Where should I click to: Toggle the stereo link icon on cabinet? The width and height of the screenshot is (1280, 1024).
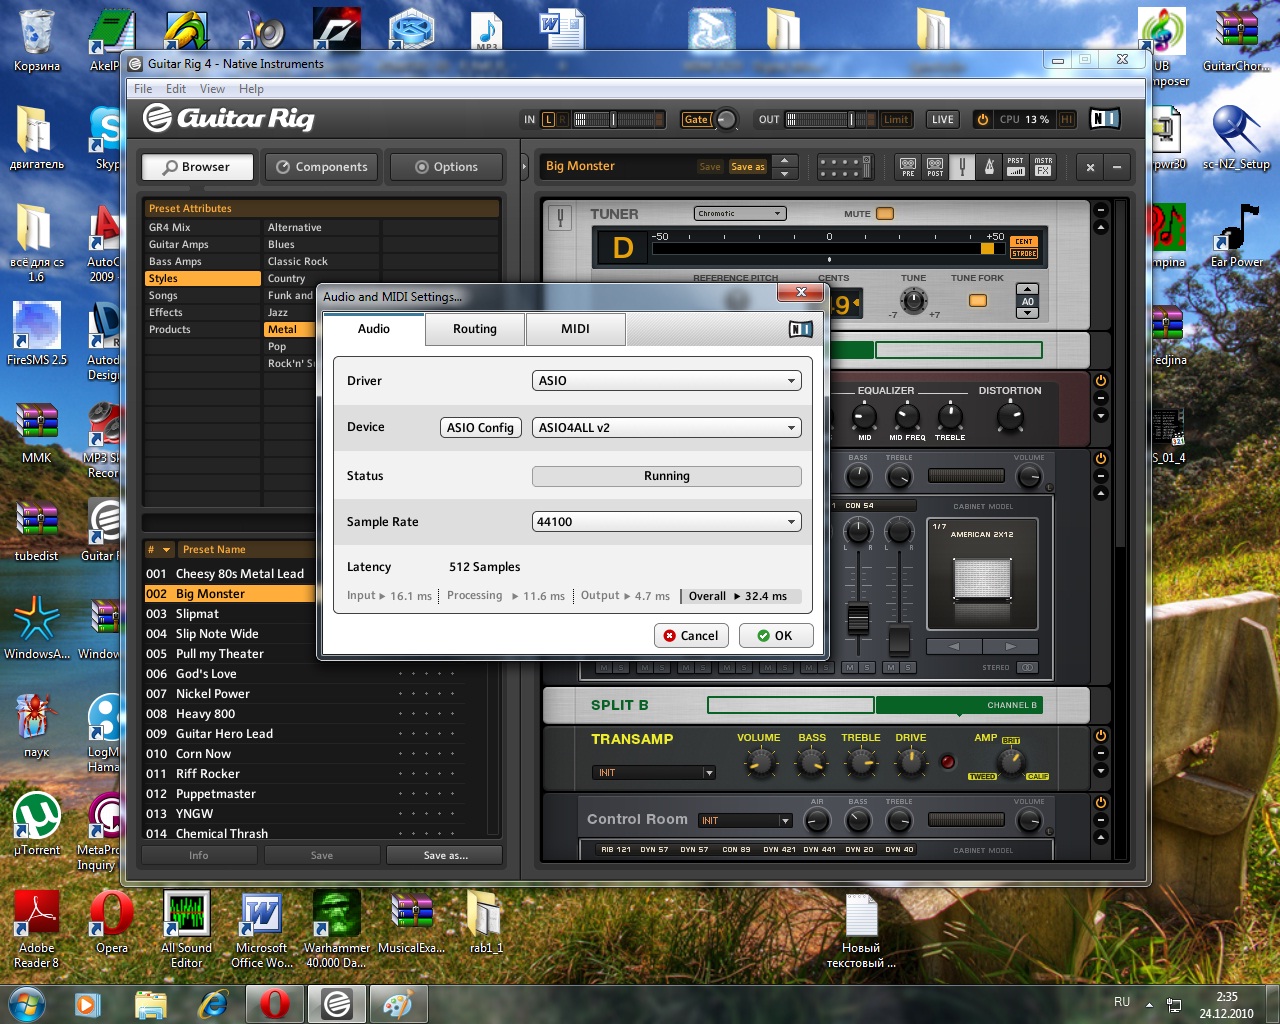[x=1027, y=667]
